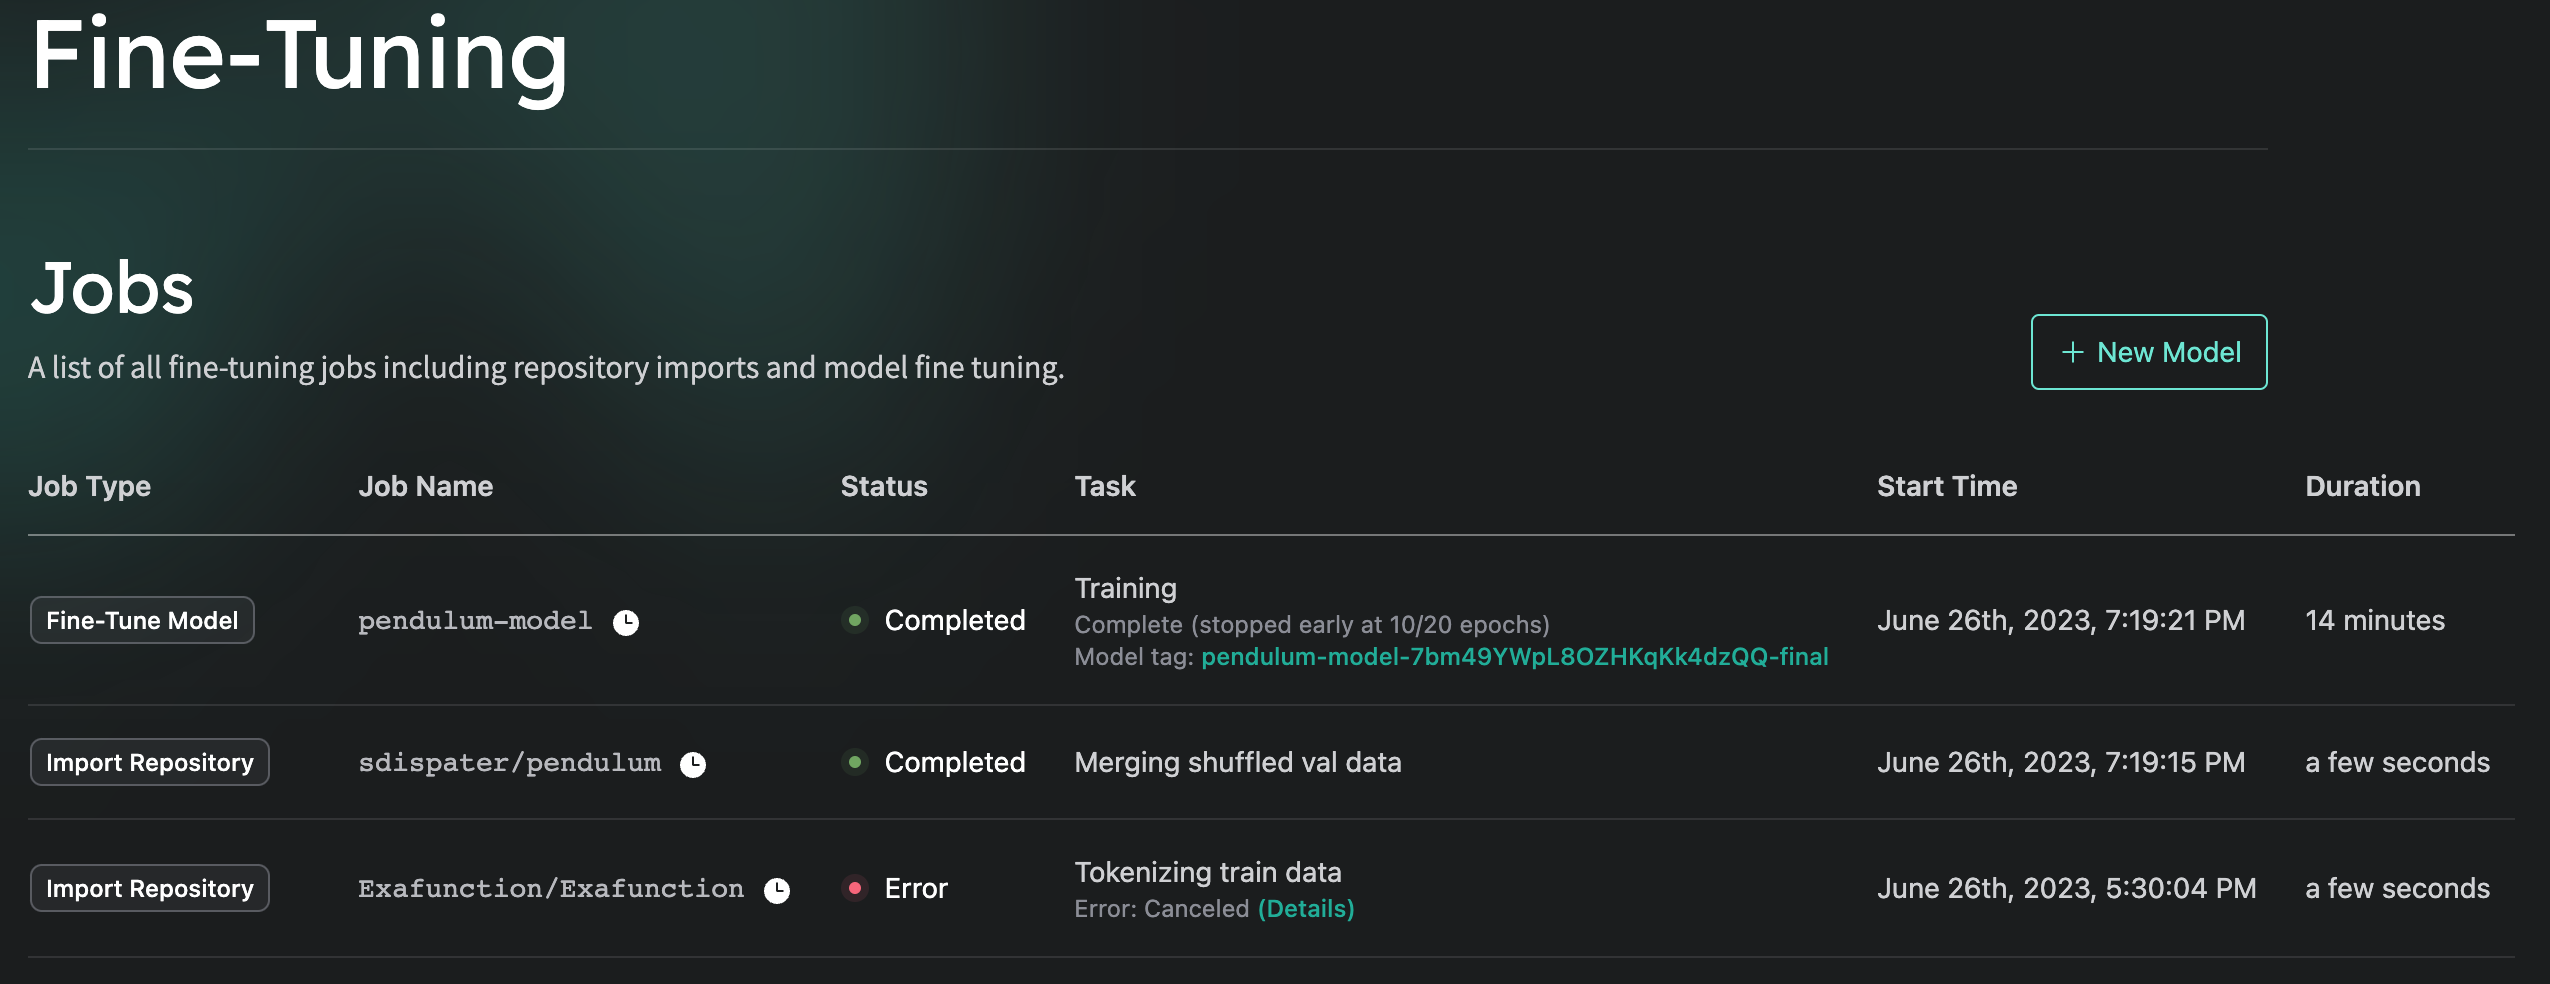Open the pendulum-model final model tag link
The image size is (2550, 984).
[x=1514, y=656]
